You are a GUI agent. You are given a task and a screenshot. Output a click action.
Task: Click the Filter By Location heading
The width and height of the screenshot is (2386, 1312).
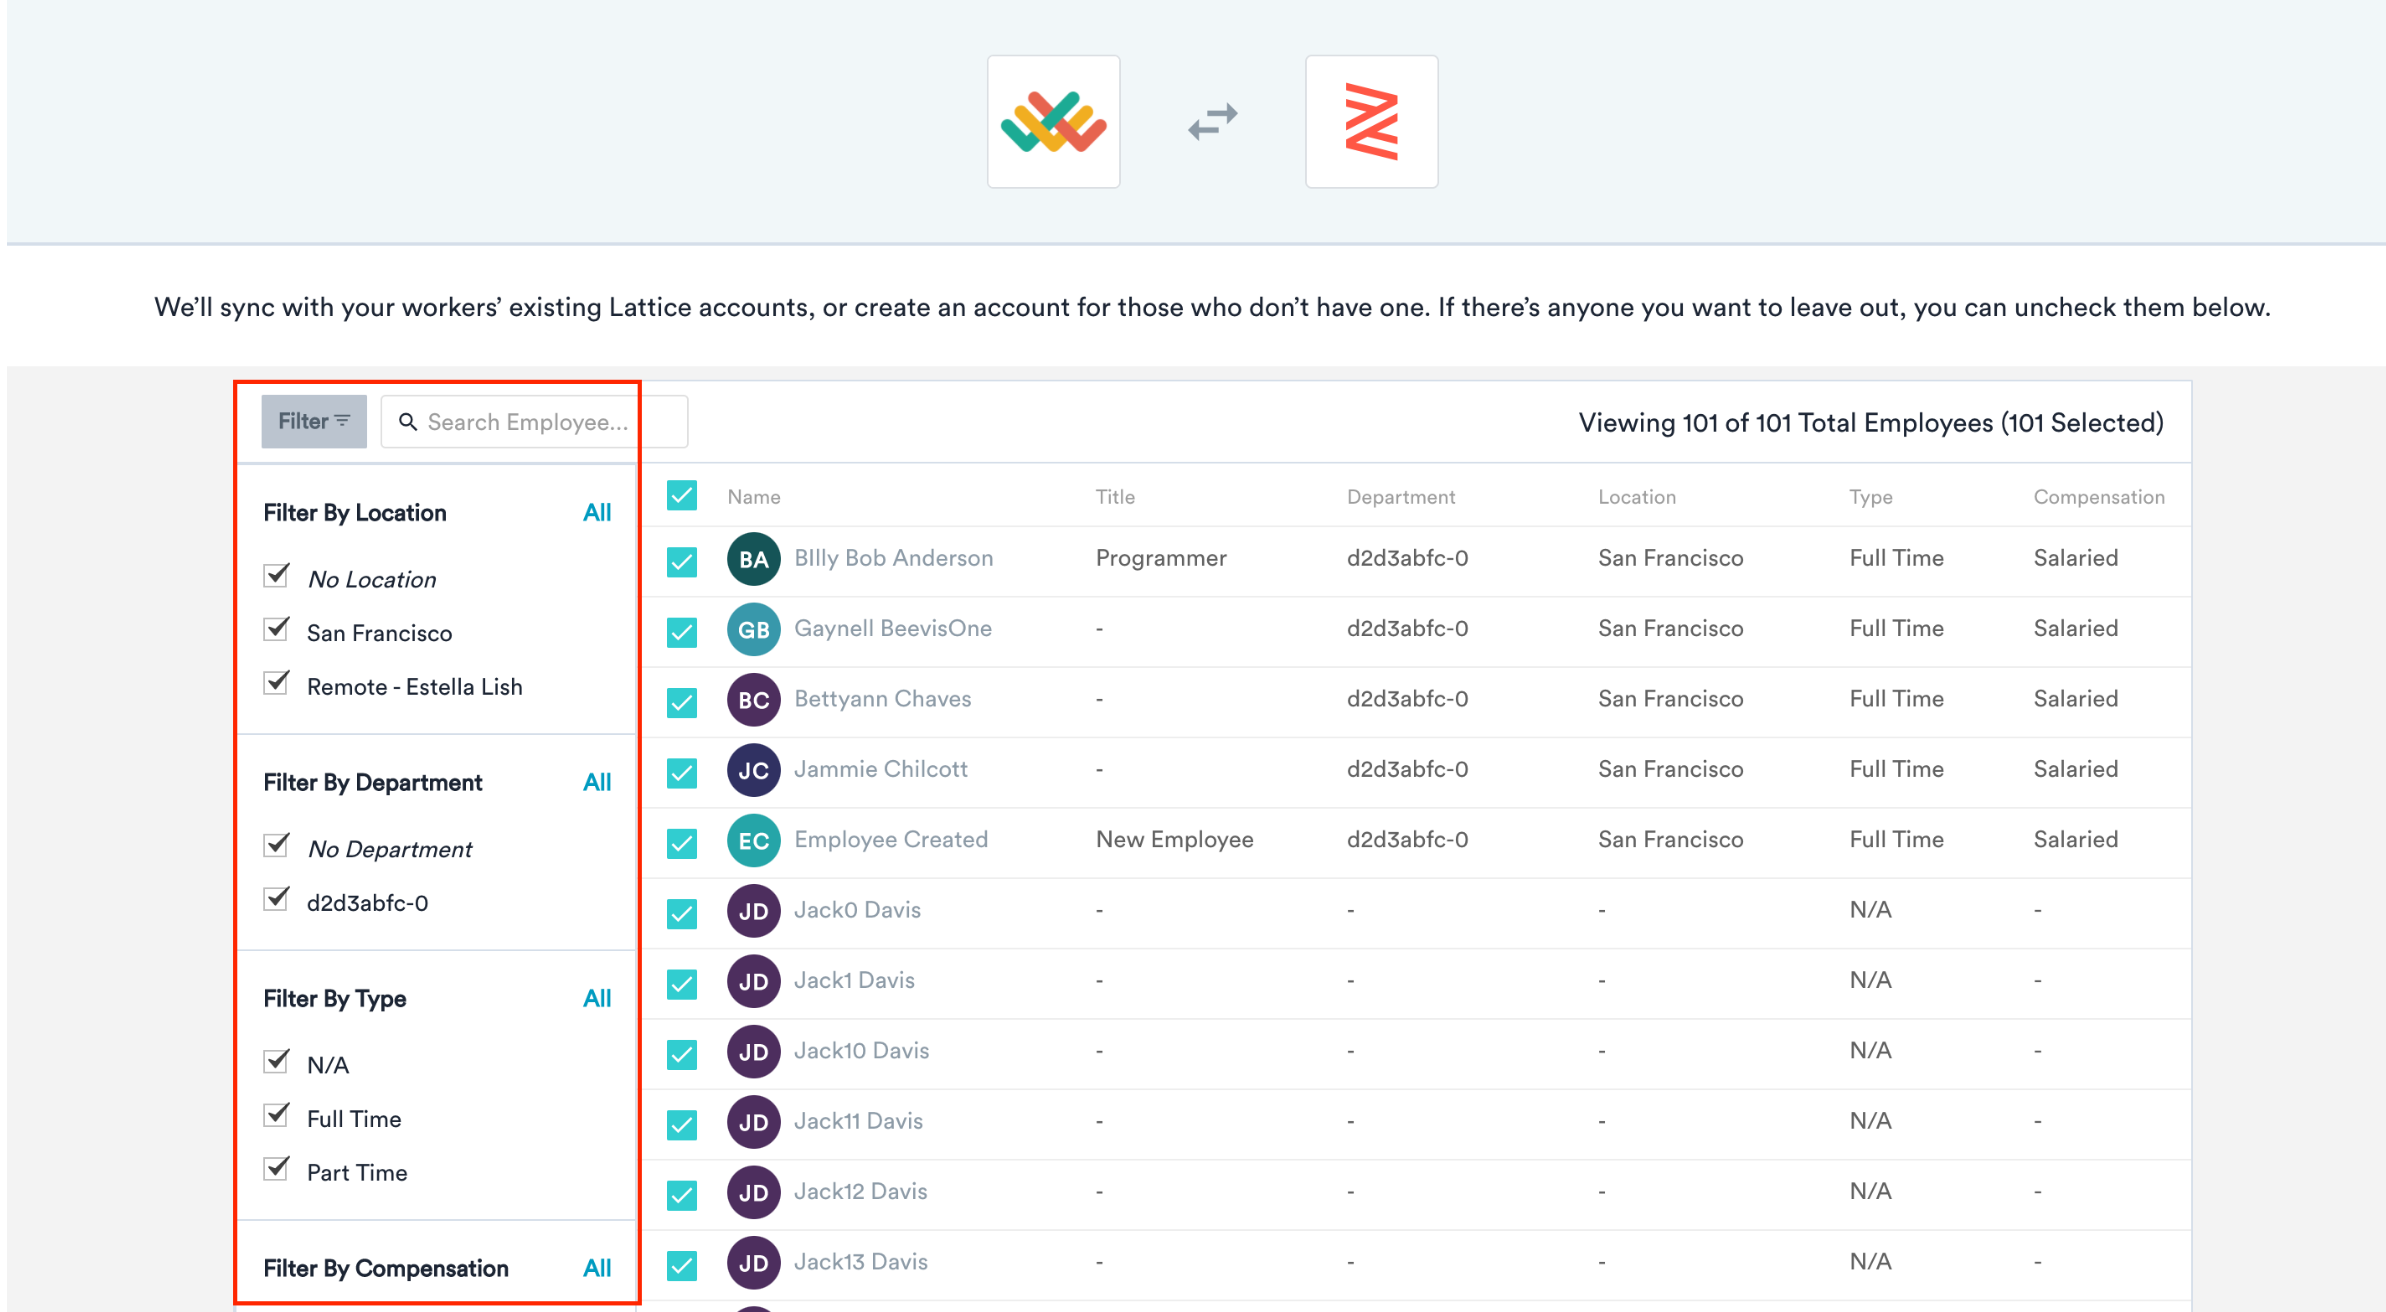pyautogui.click(x=355, y=513)
